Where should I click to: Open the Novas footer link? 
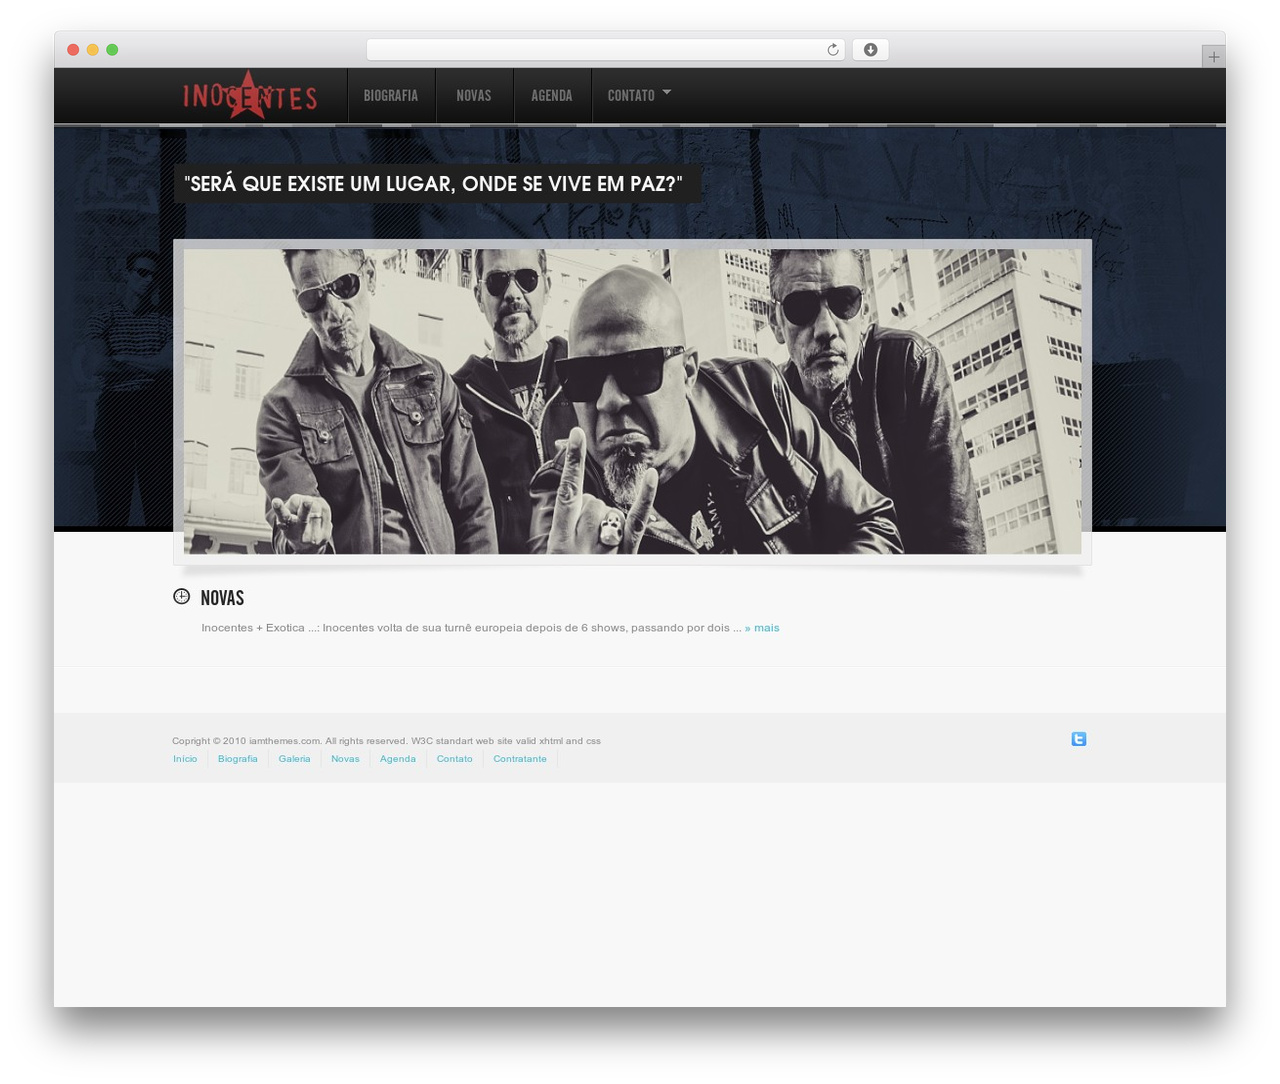point(345,759)
